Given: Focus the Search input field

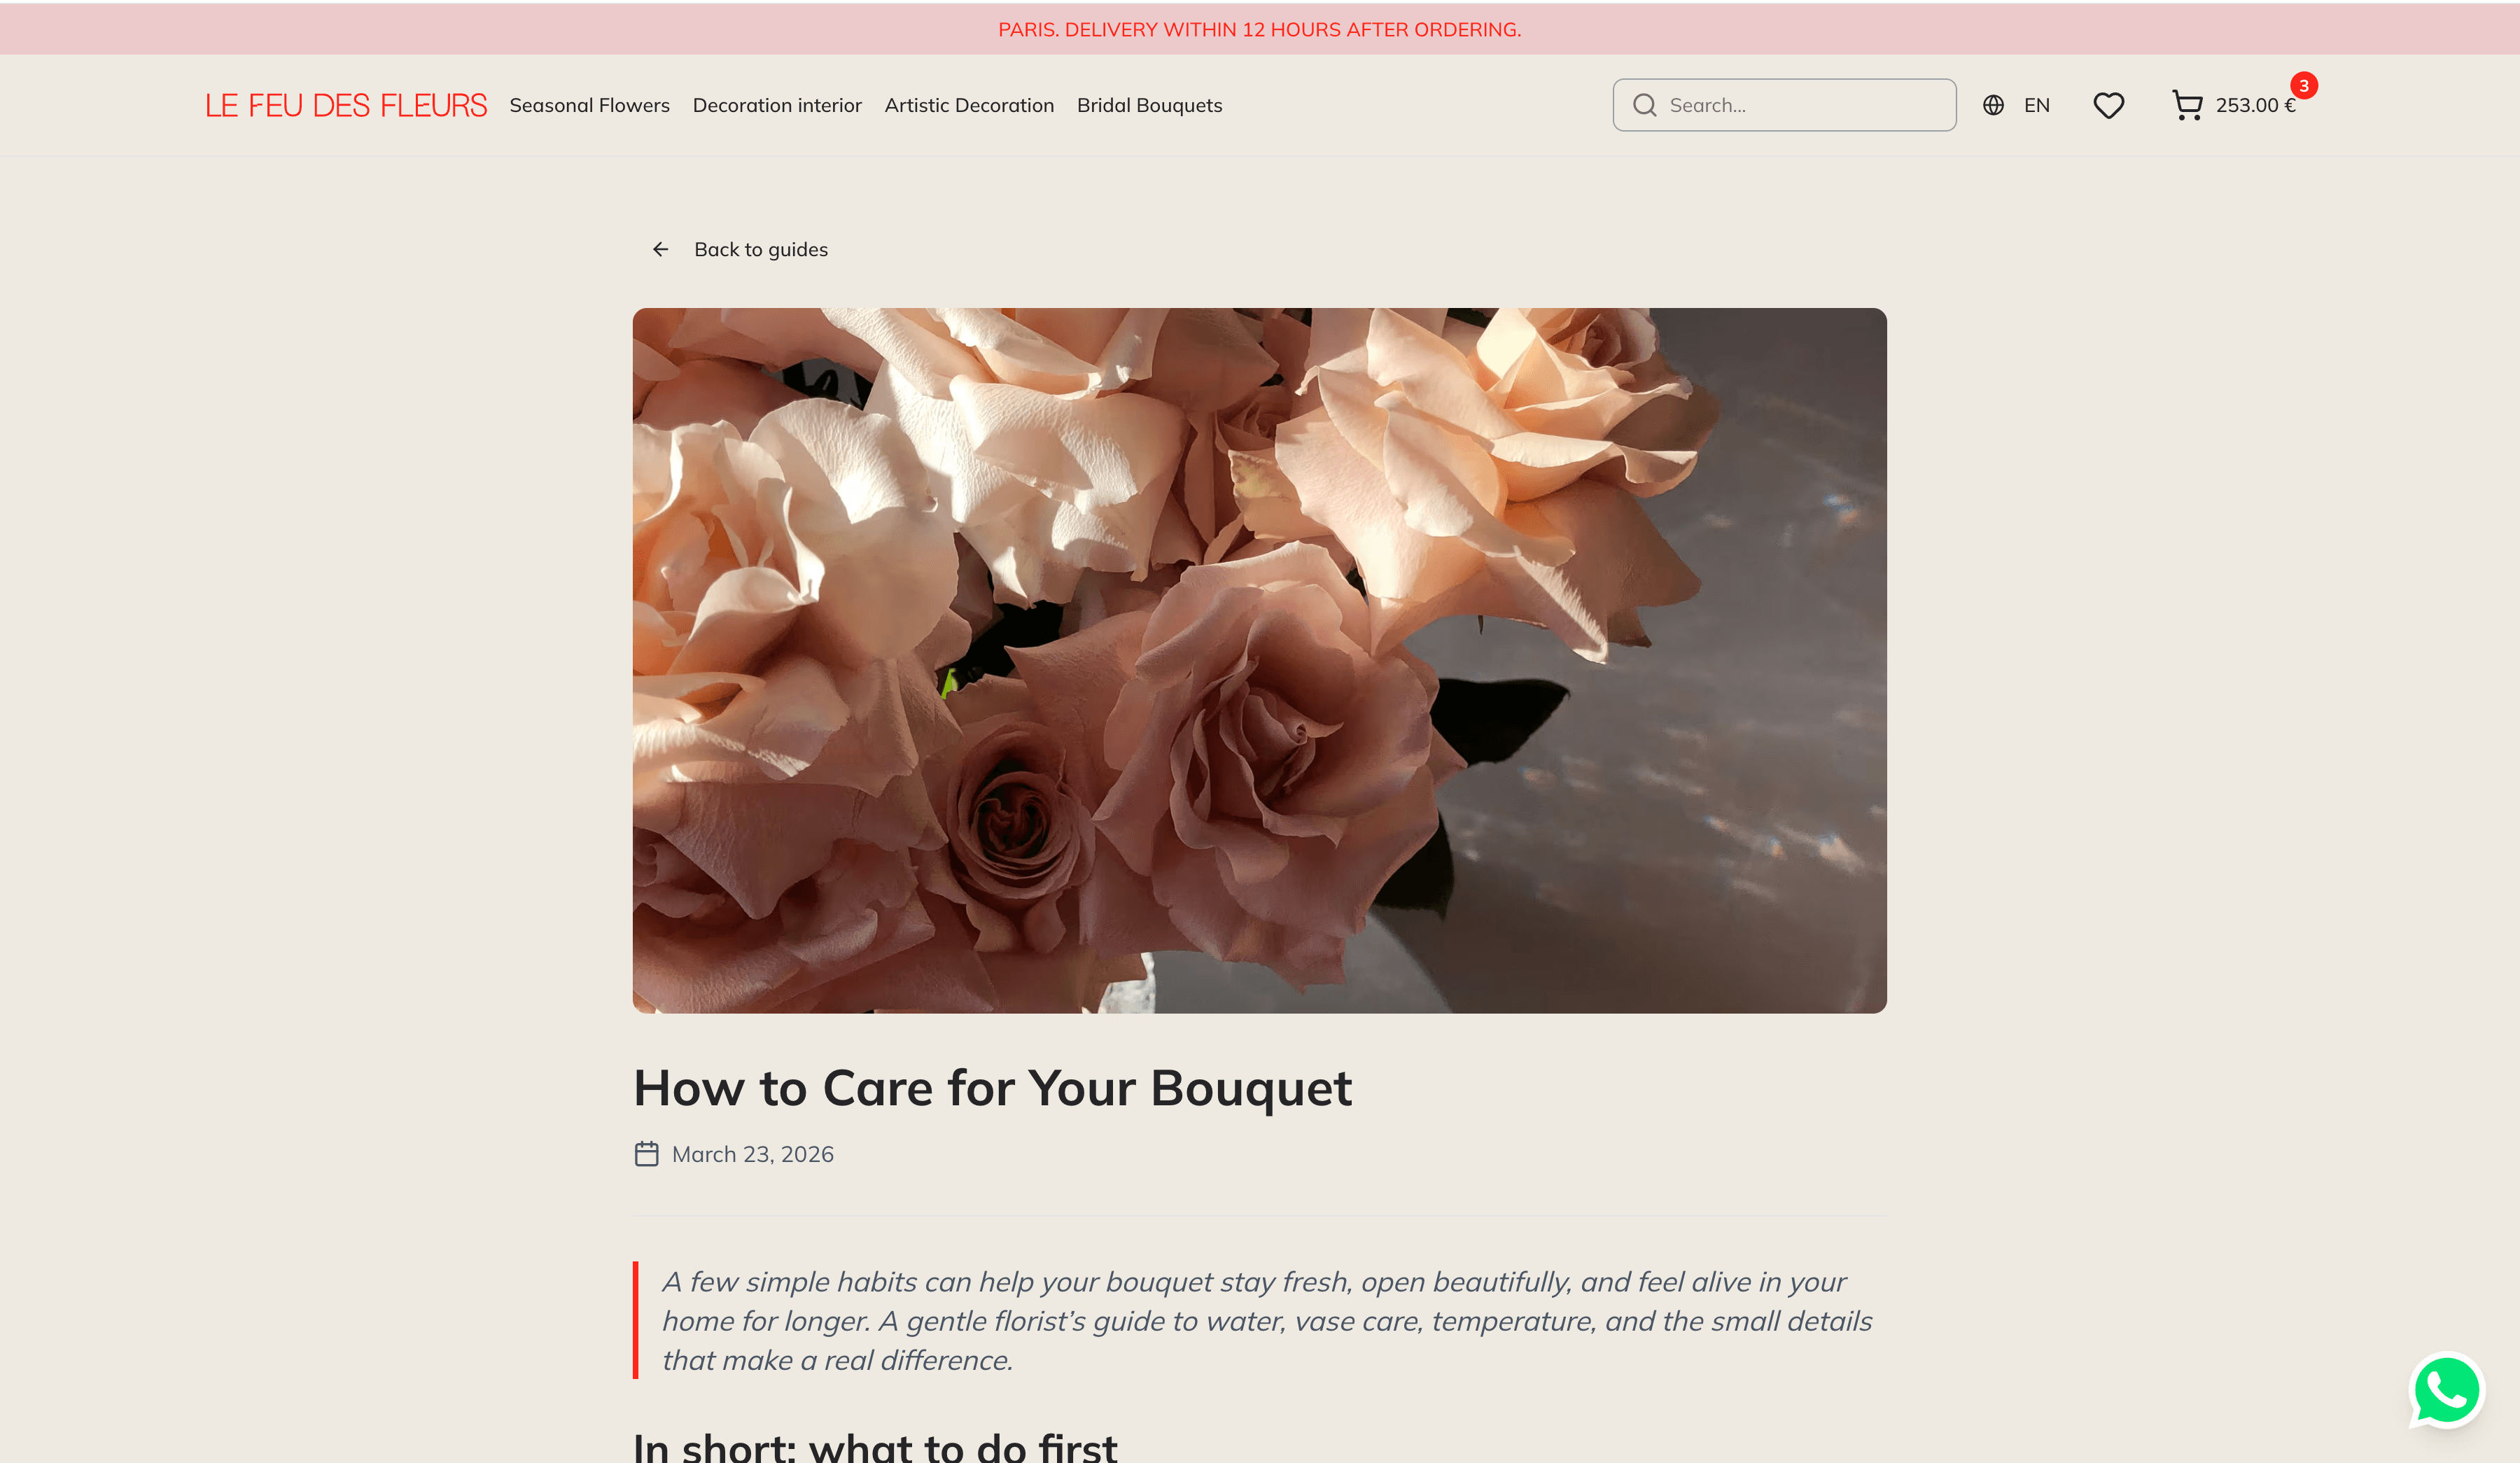Looking at the screenshot, I should [1784, 105].
